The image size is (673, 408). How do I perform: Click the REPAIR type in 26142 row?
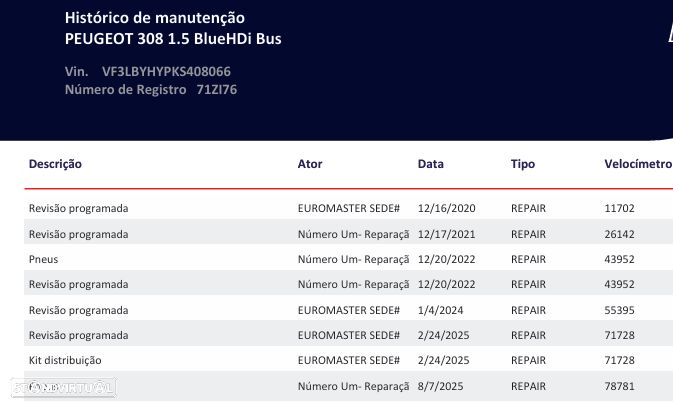528,233
